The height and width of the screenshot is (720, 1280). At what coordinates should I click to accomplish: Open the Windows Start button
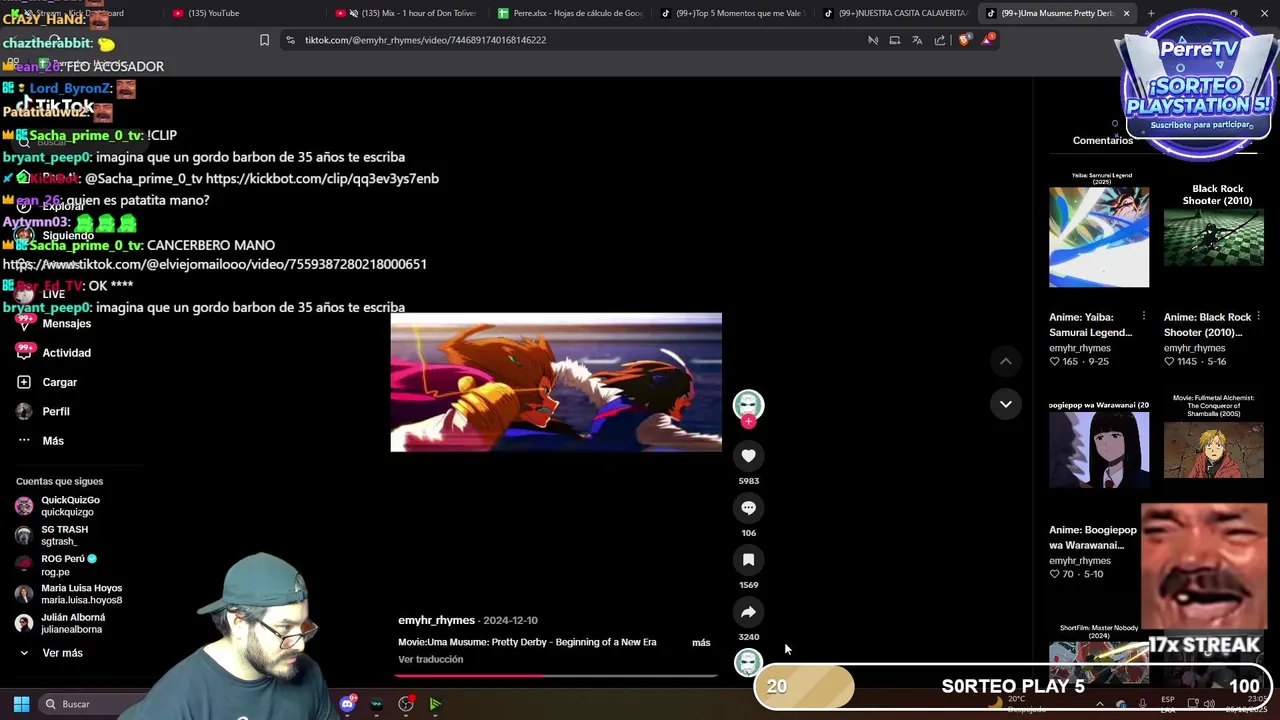(x=21, y=704)
